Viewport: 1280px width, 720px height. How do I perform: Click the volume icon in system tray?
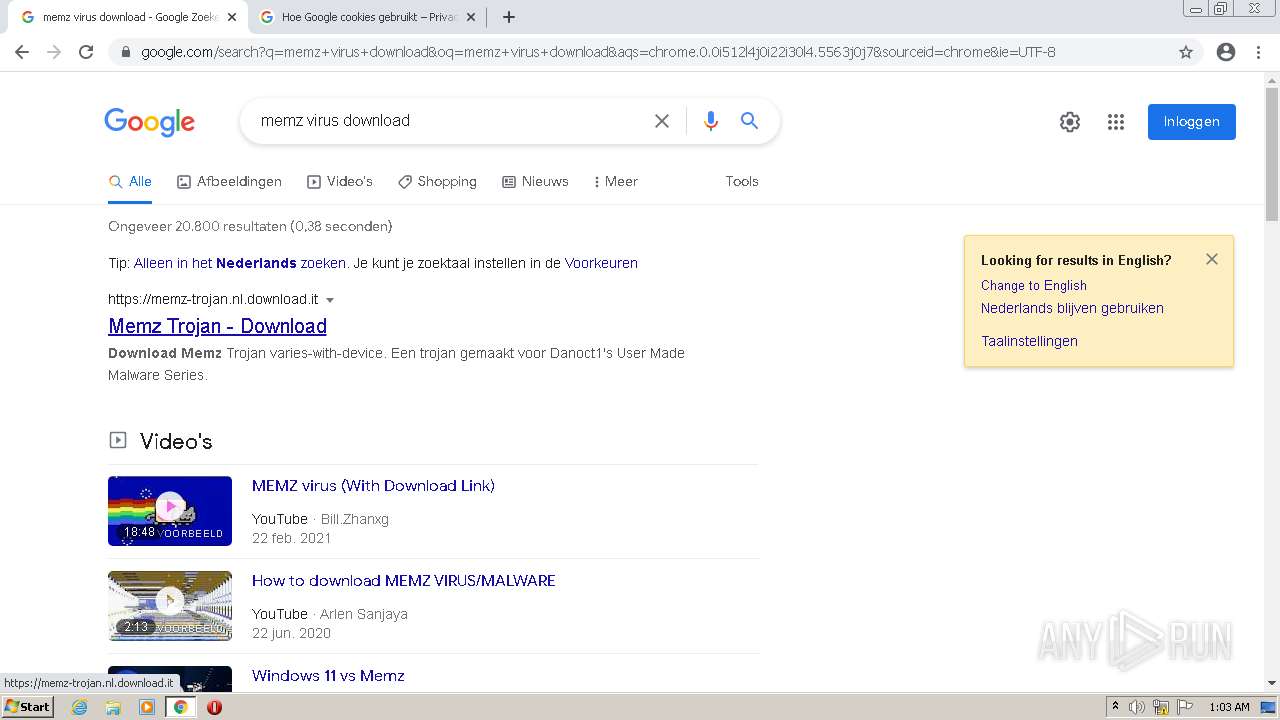click(1137, 707)
